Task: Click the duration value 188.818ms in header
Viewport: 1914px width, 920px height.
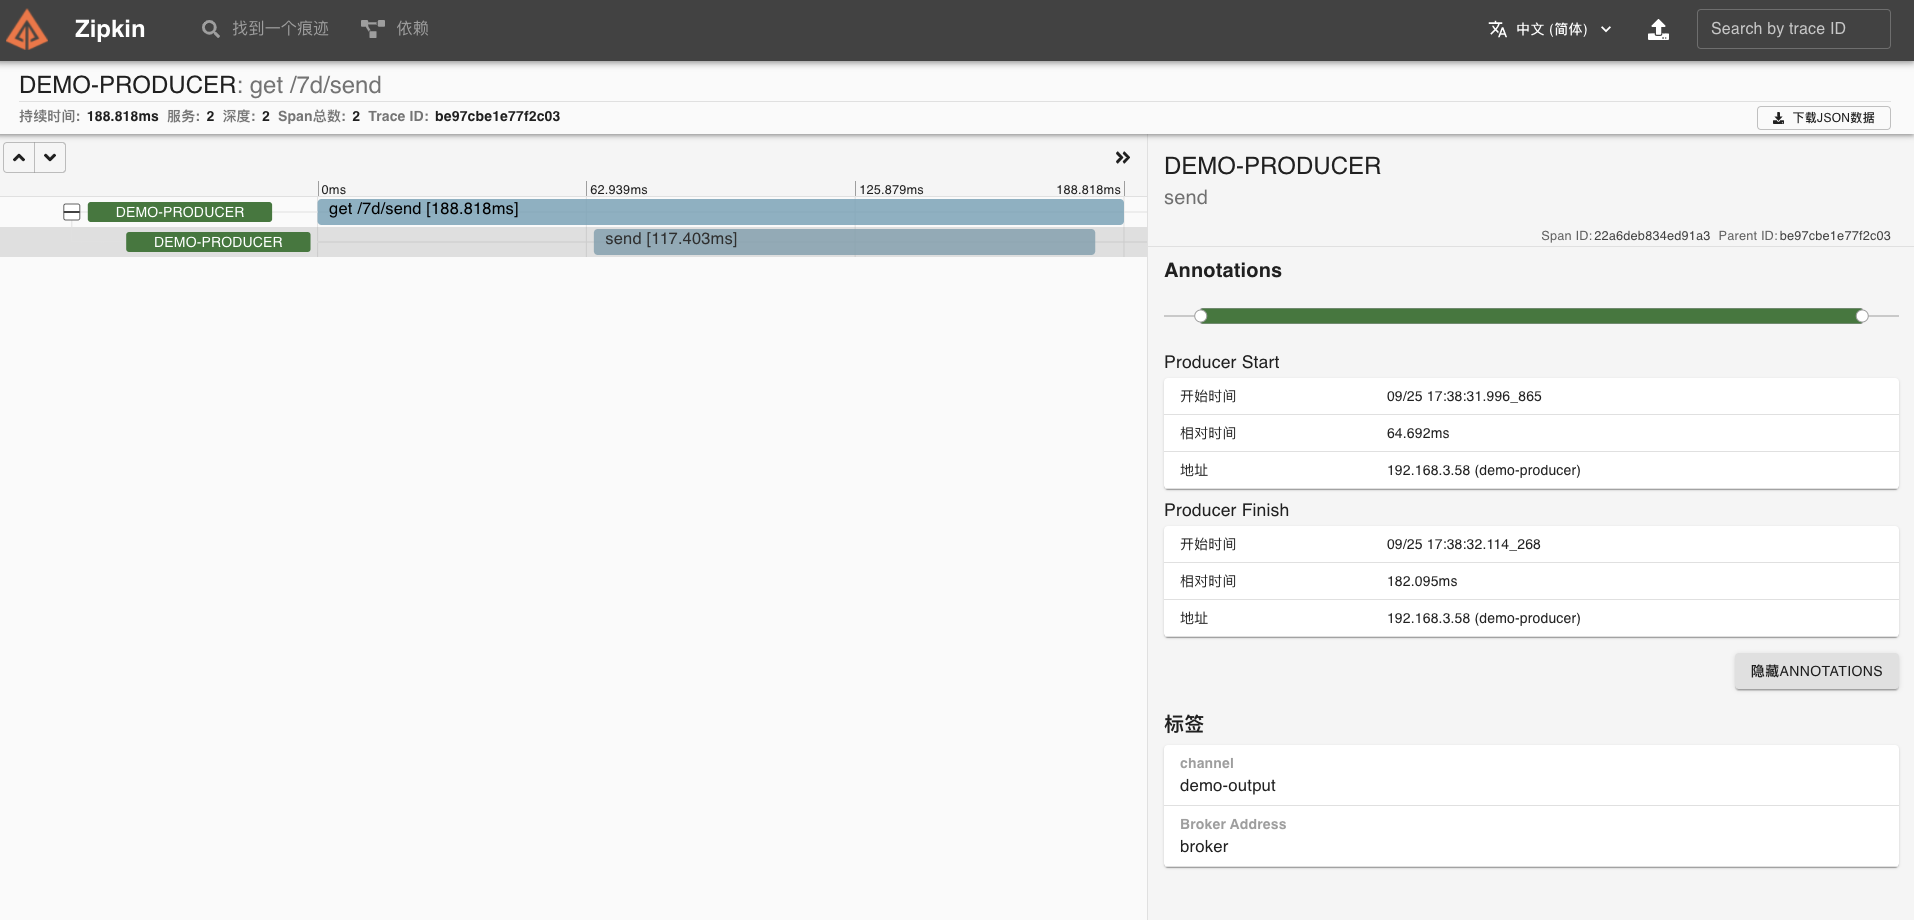Action: tap(122, 116)
